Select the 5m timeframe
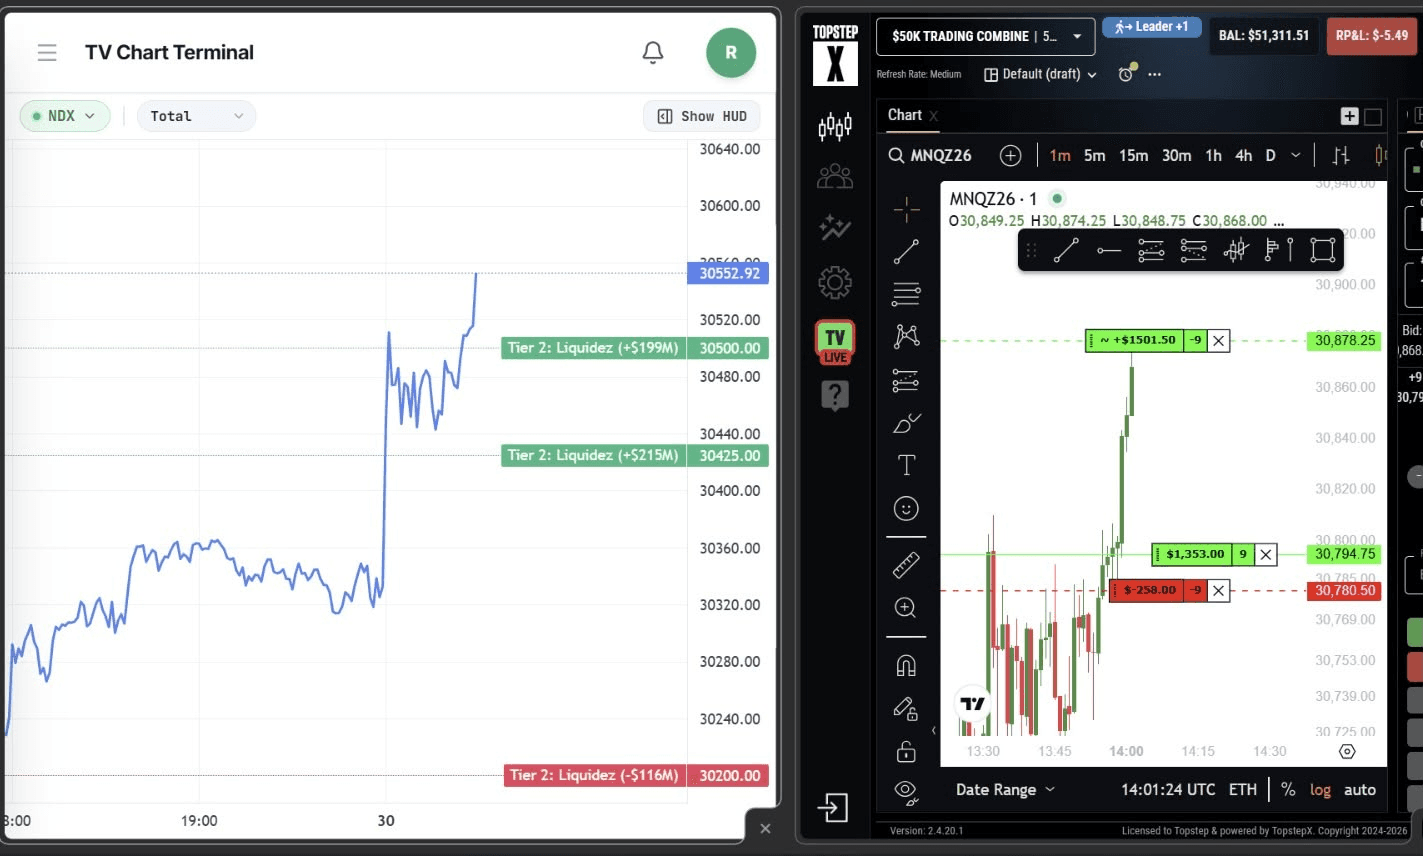Image resolution: width=1423 pixels, height=856 pixels. pyautogui.click(x=1095, y=155)
